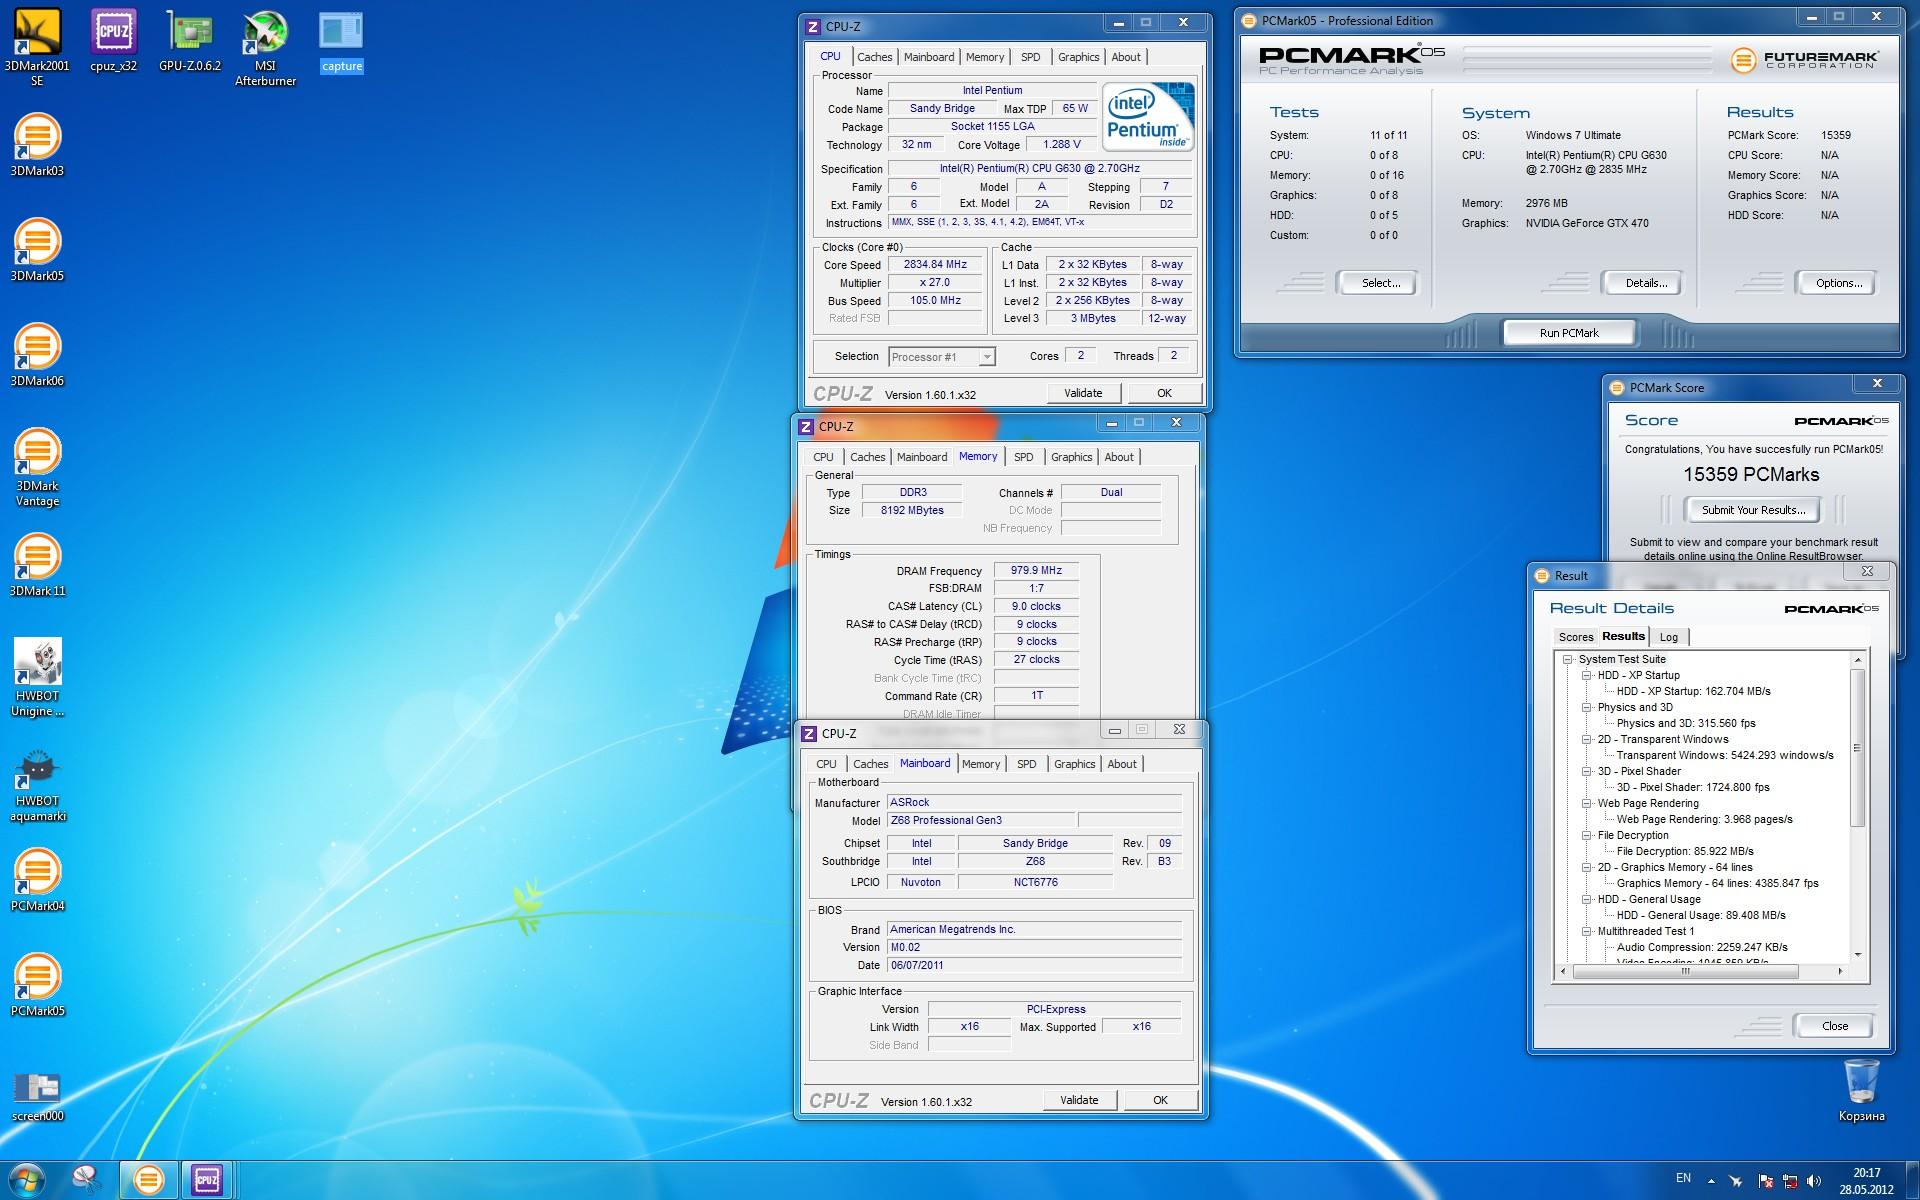Click the network tray icon

click(1789, 1181)
